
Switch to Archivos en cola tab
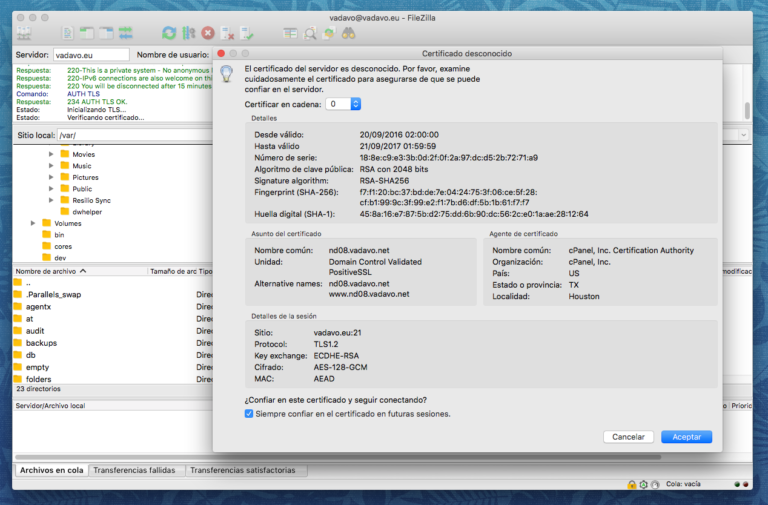pos(51,470)
